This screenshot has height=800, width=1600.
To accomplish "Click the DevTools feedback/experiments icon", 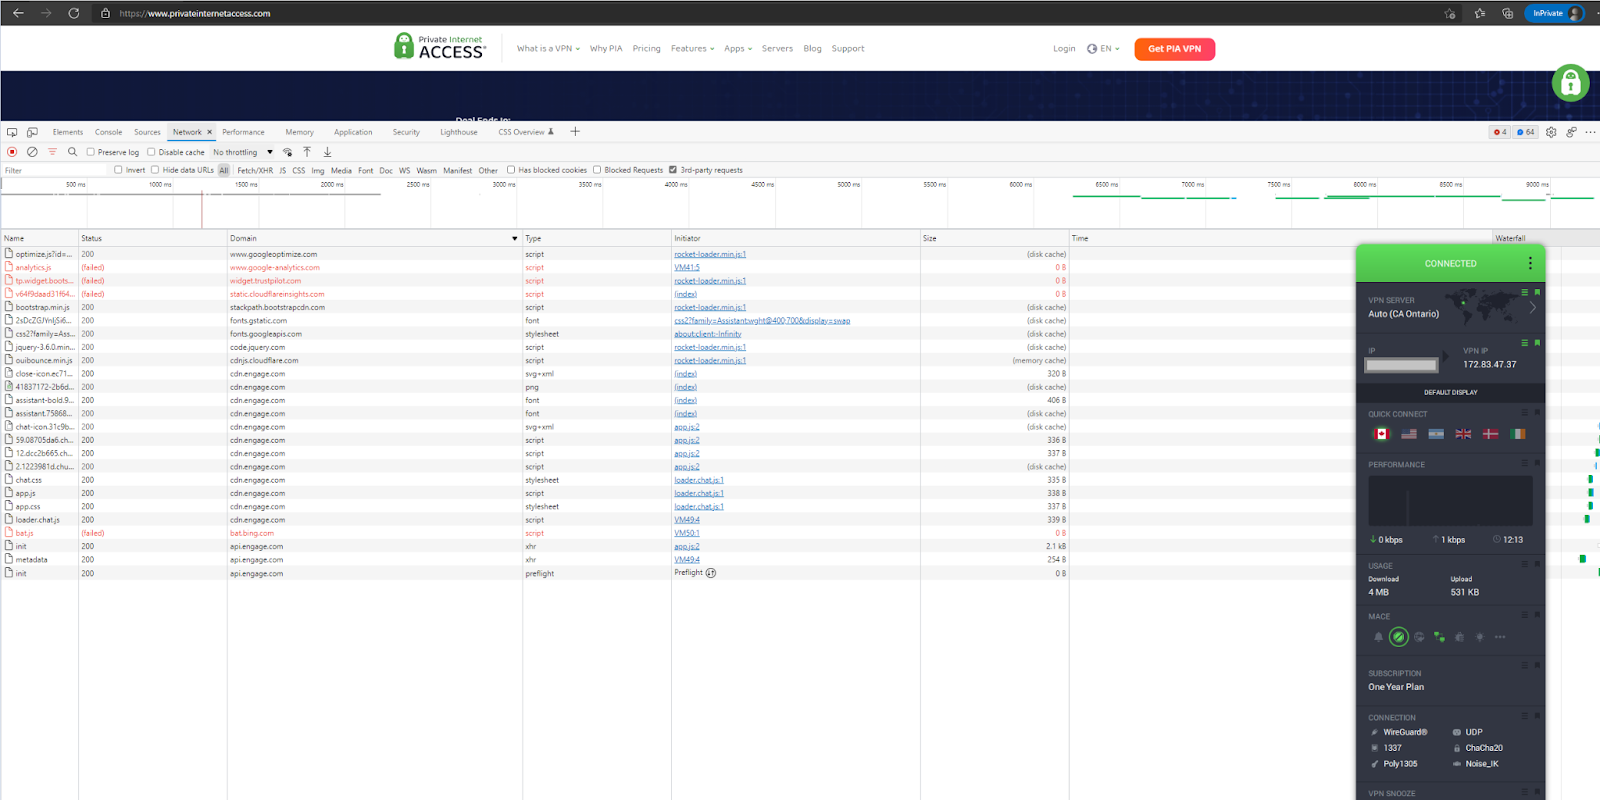I will pyautogui.click(x=1571, y=132).
